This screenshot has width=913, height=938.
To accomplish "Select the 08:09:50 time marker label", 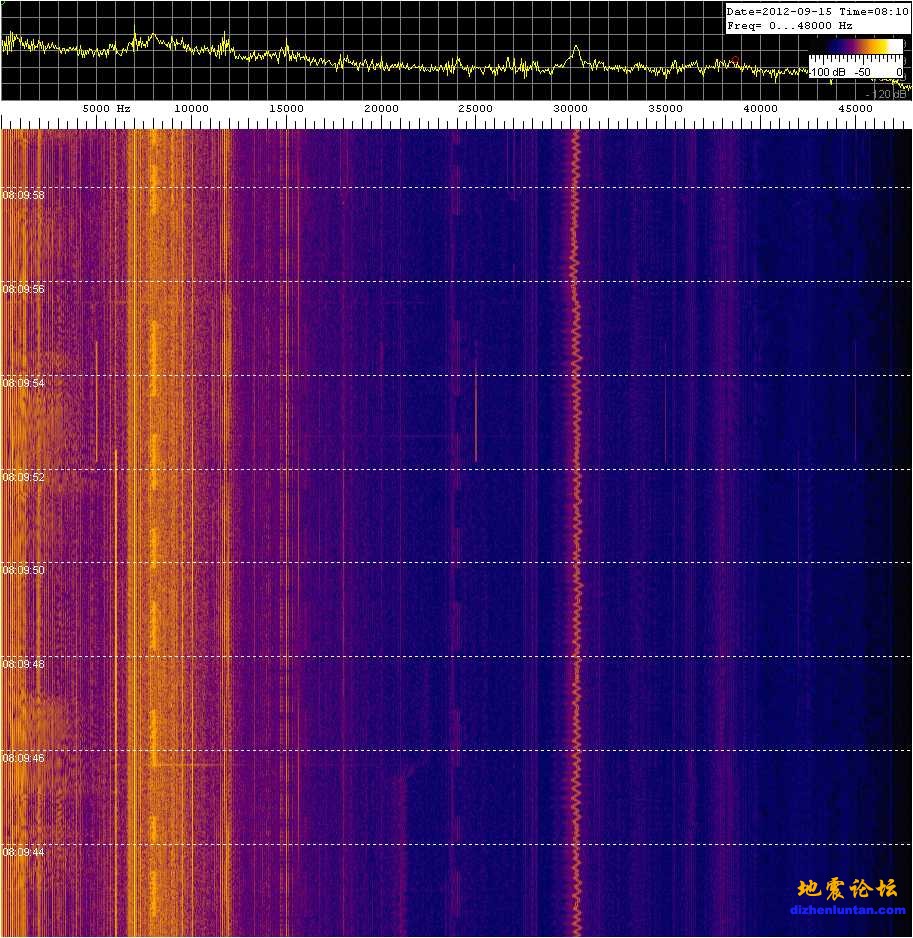I will point(23,570).
